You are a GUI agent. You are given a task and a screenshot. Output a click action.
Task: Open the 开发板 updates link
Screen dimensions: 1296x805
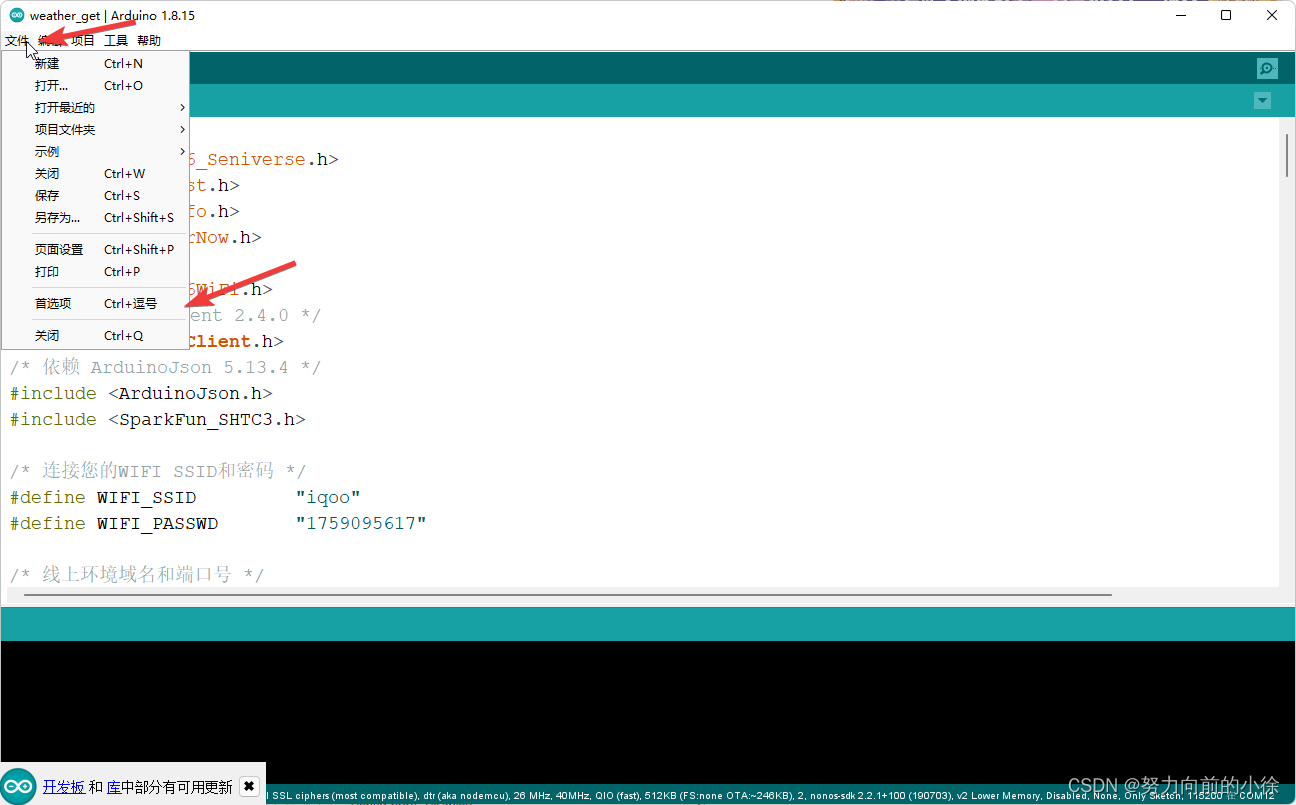tap(64, 787)
